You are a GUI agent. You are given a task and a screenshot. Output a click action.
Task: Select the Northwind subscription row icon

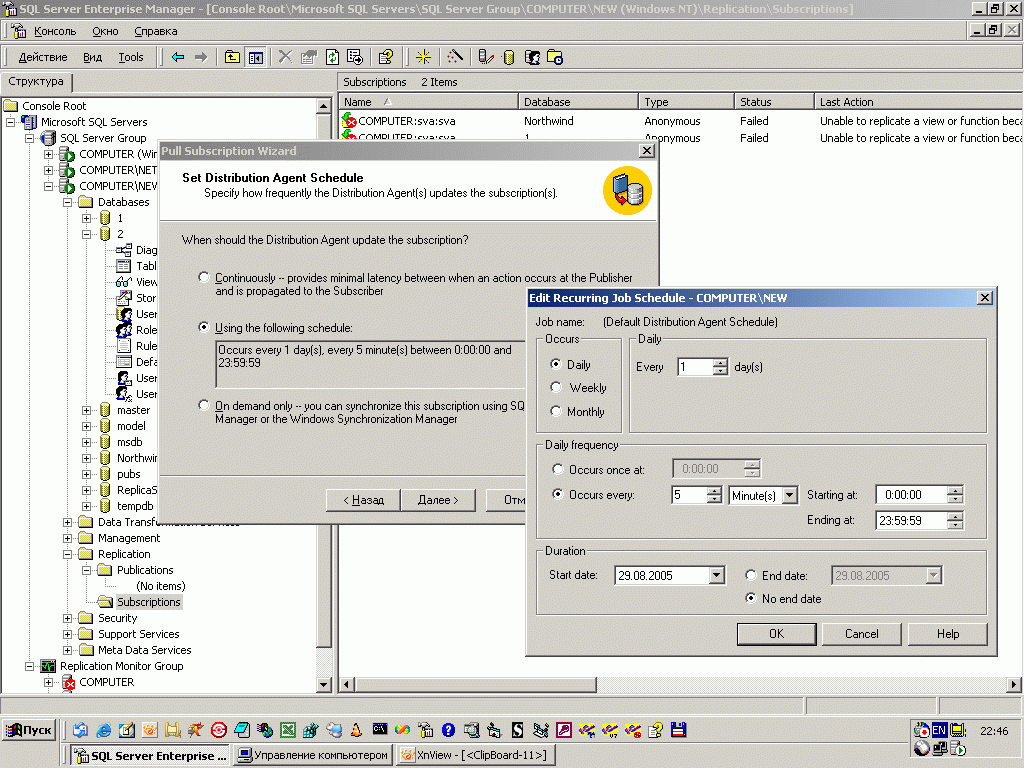pyautogui.click(x=349, y=121)
